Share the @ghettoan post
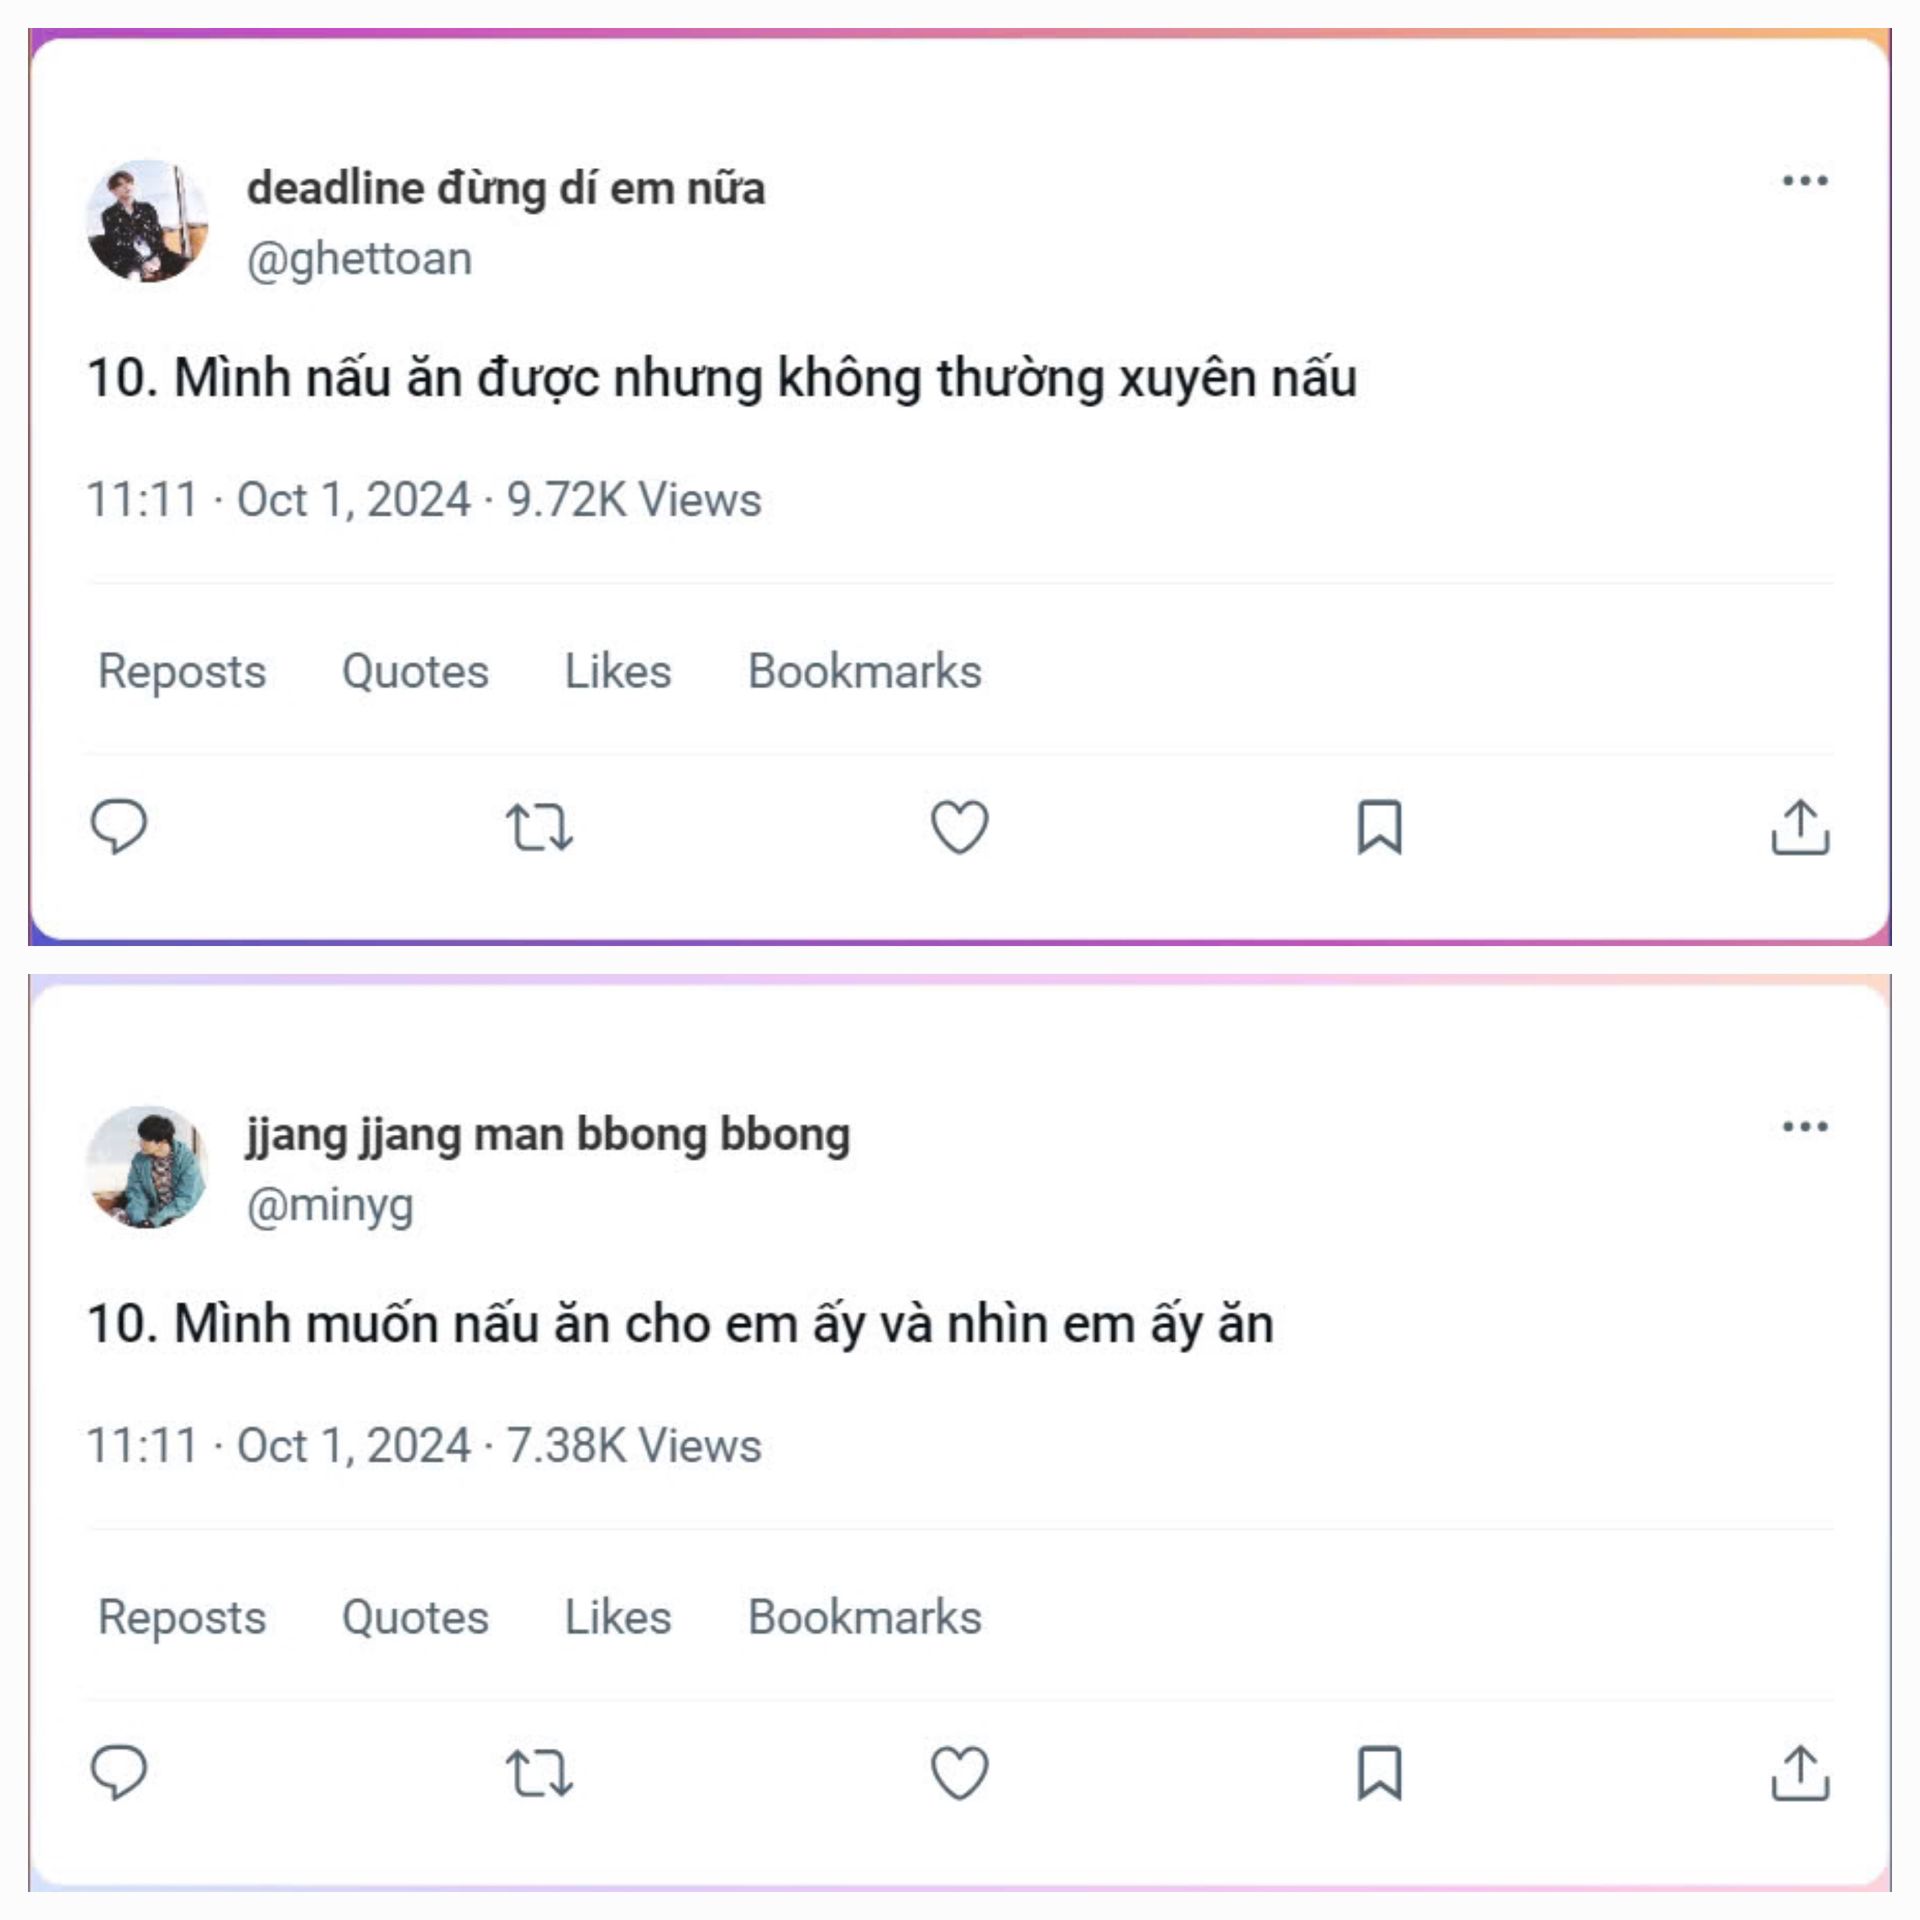This screenshot has height=1920, width=1920. (x=1800, y=827)
